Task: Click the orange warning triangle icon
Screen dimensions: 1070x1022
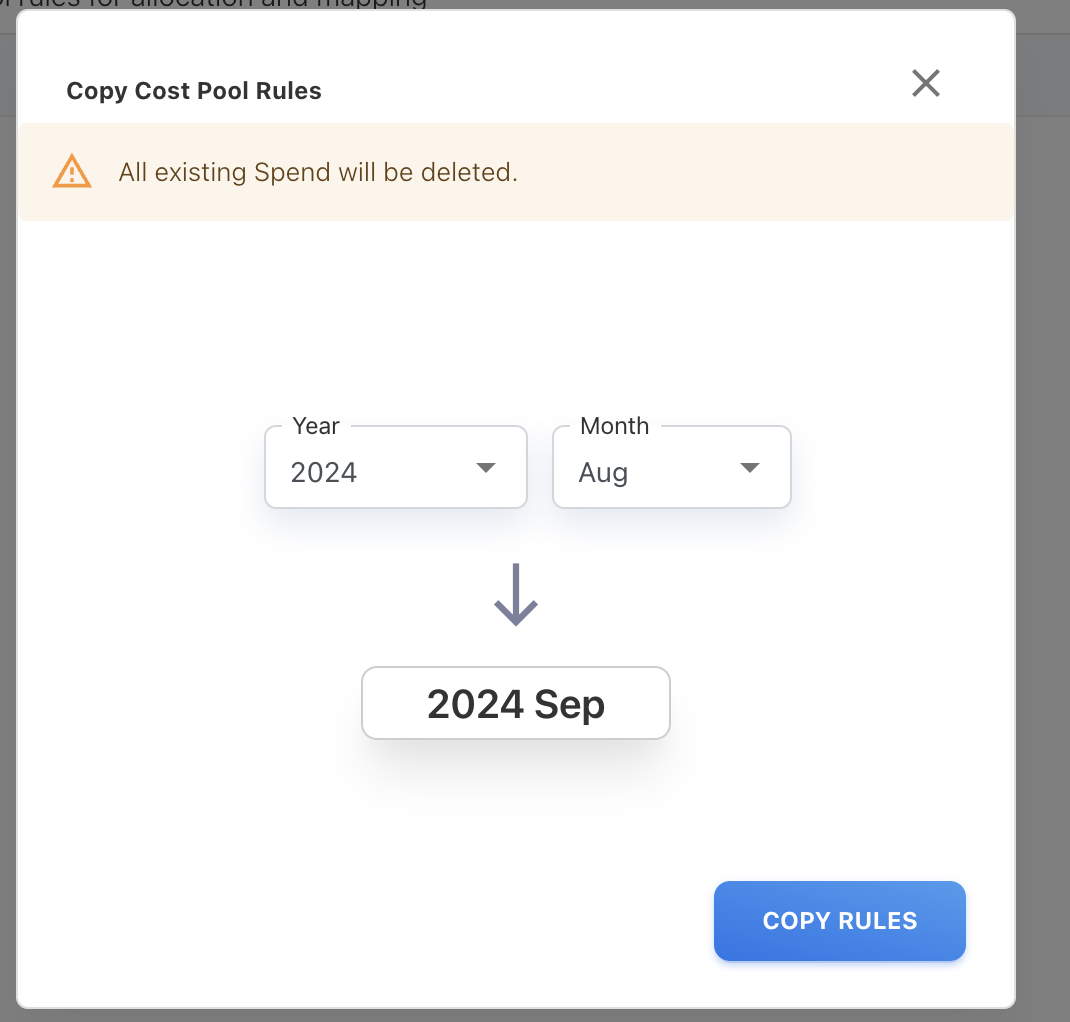Action: pyautogui.click(x=72, y=172)
